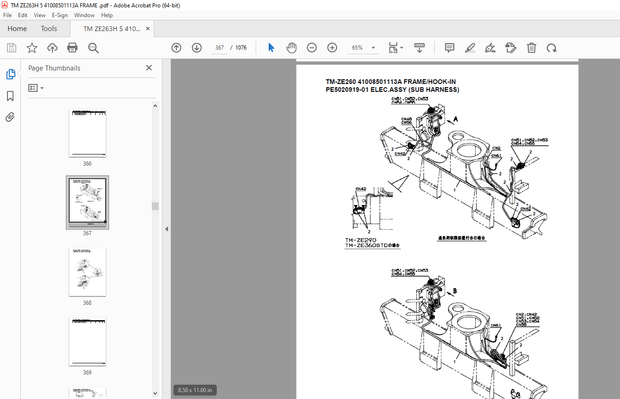Select the arrow selection tool
The height and width of the screenshot is (399, 620).
pos(271,48)
